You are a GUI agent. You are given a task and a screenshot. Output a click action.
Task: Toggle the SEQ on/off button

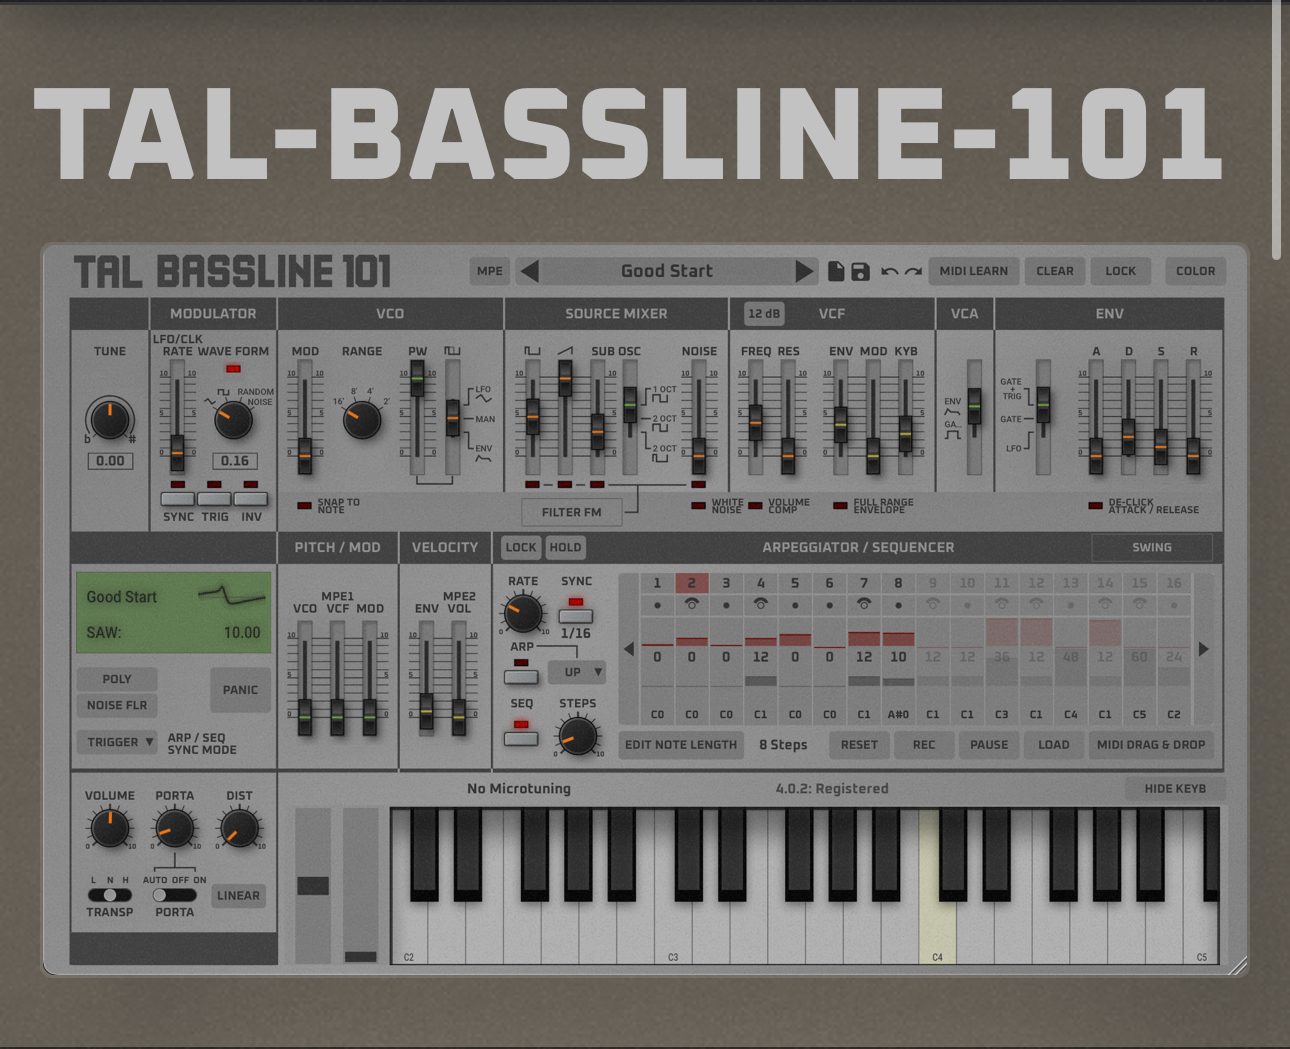tap(521, 738)
